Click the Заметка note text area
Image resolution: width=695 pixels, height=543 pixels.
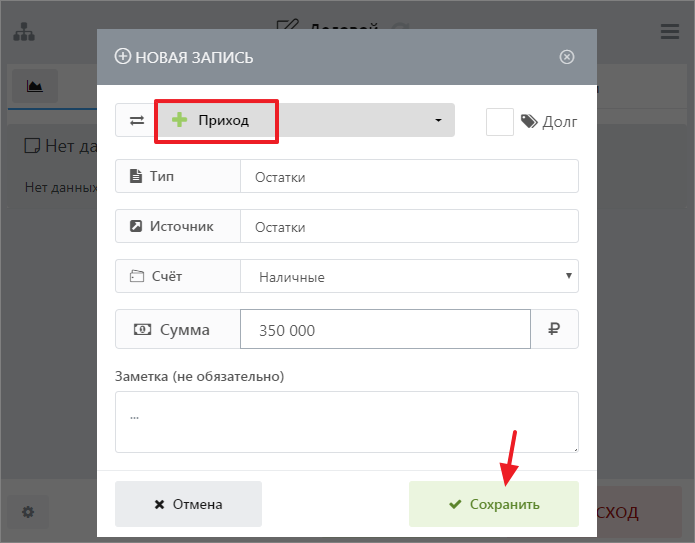pos(346,421)
